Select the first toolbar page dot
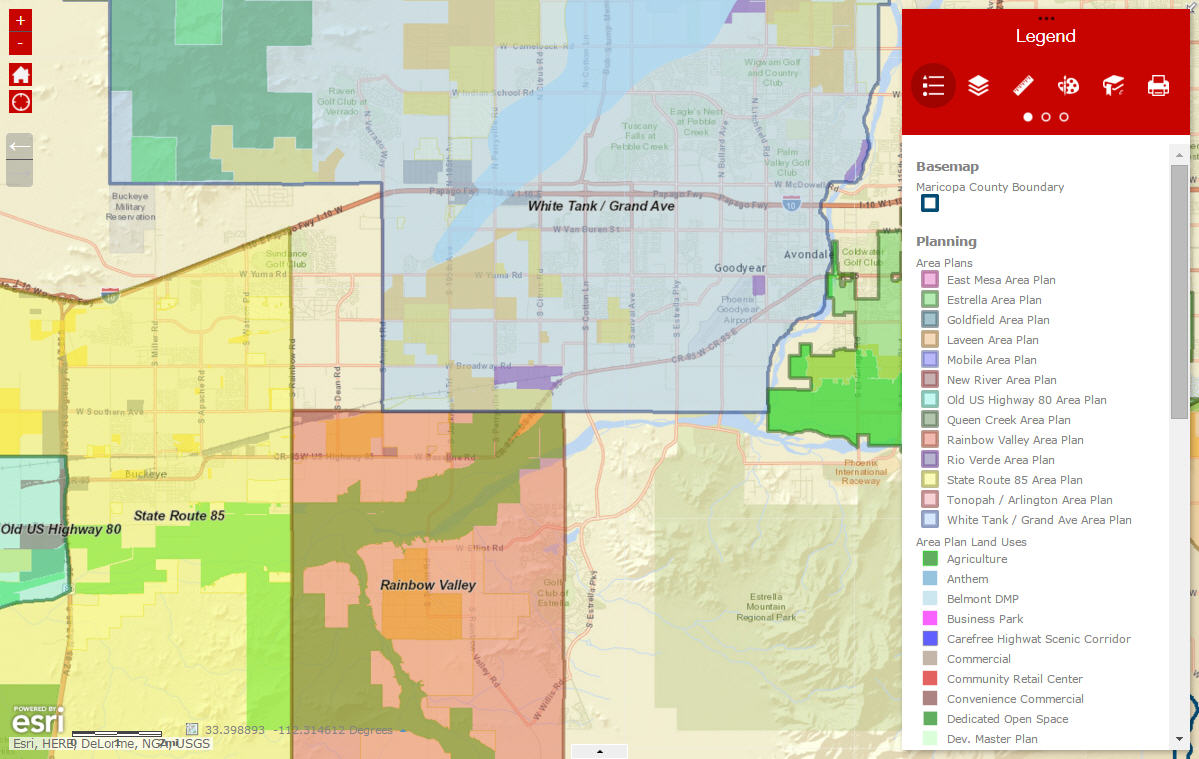 (1028, 117)
